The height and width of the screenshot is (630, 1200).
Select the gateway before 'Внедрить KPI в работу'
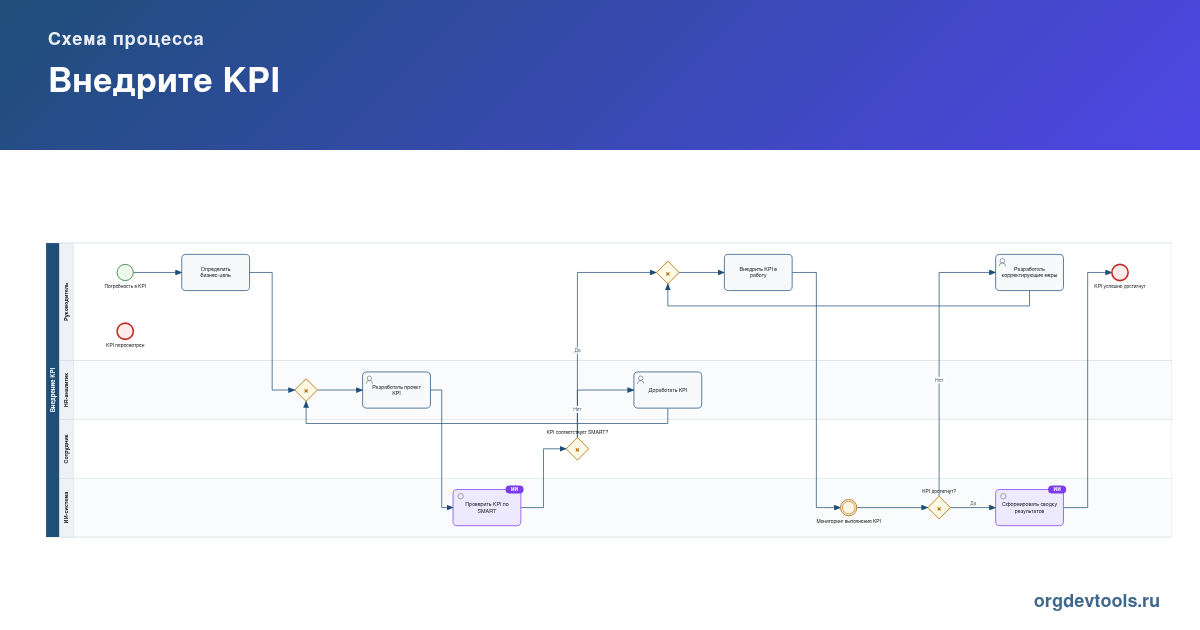668,273
